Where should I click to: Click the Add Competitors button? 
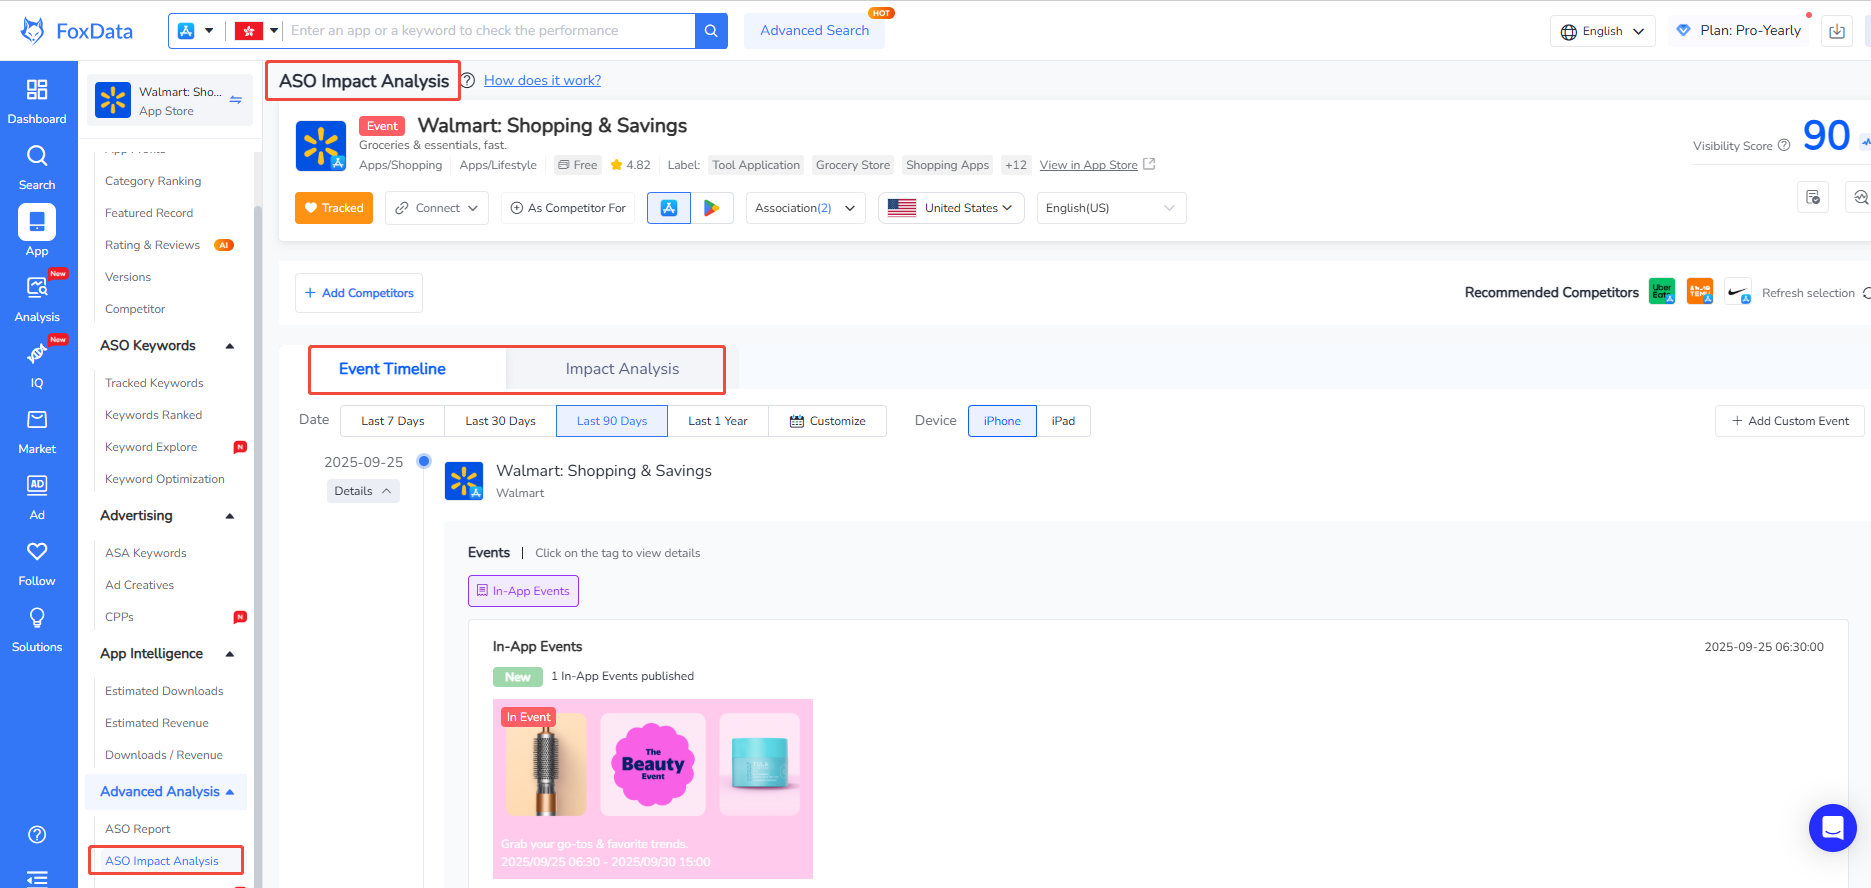[x=359, y=293]
